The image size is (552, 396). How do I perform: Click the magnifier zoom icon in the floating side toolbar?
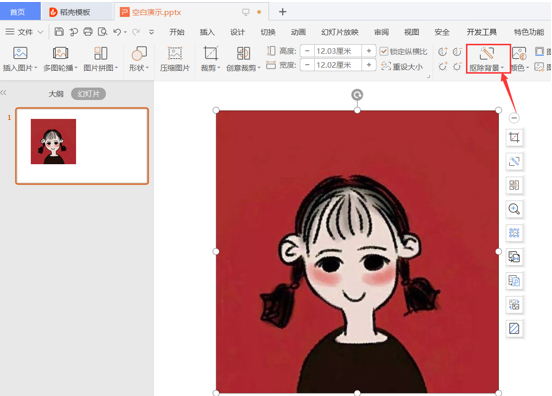514,209
